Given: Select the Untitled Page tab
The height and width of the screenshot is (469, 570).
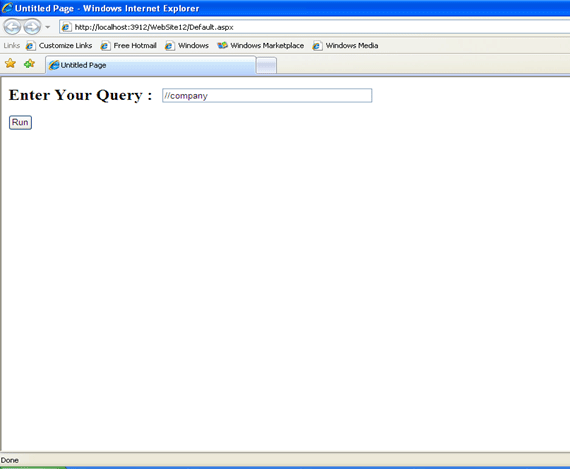Looking at the screenshot, I should coord(150,65).
